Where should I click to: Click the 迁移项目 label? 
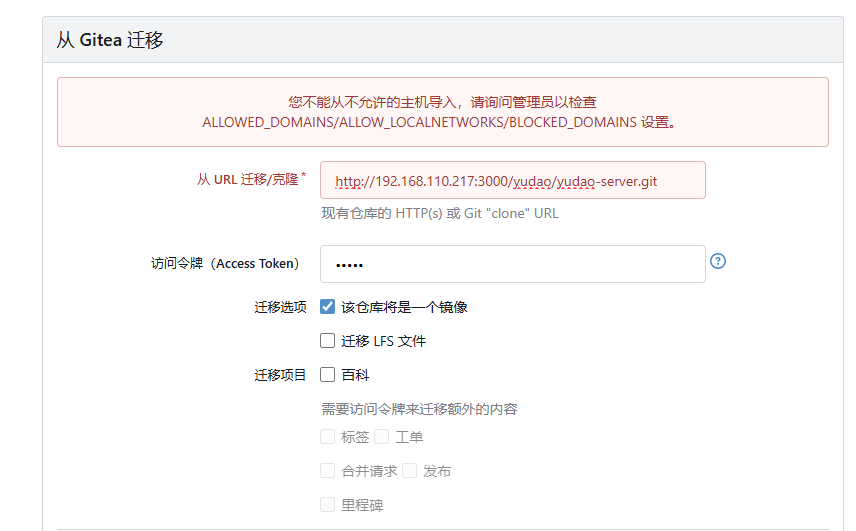pyautogui.click(x=281, y=375)
